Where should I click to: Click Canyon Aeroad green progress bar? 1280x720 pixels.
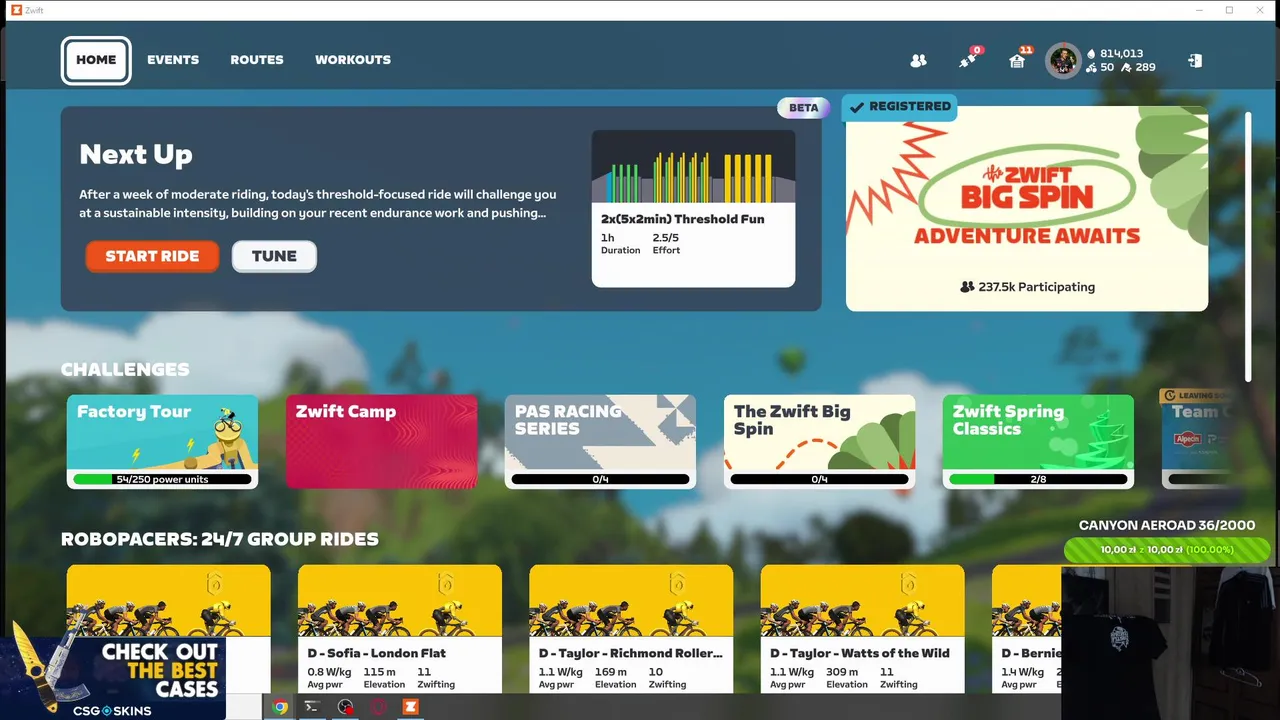pyautogui.click(x=1167, y=550)
